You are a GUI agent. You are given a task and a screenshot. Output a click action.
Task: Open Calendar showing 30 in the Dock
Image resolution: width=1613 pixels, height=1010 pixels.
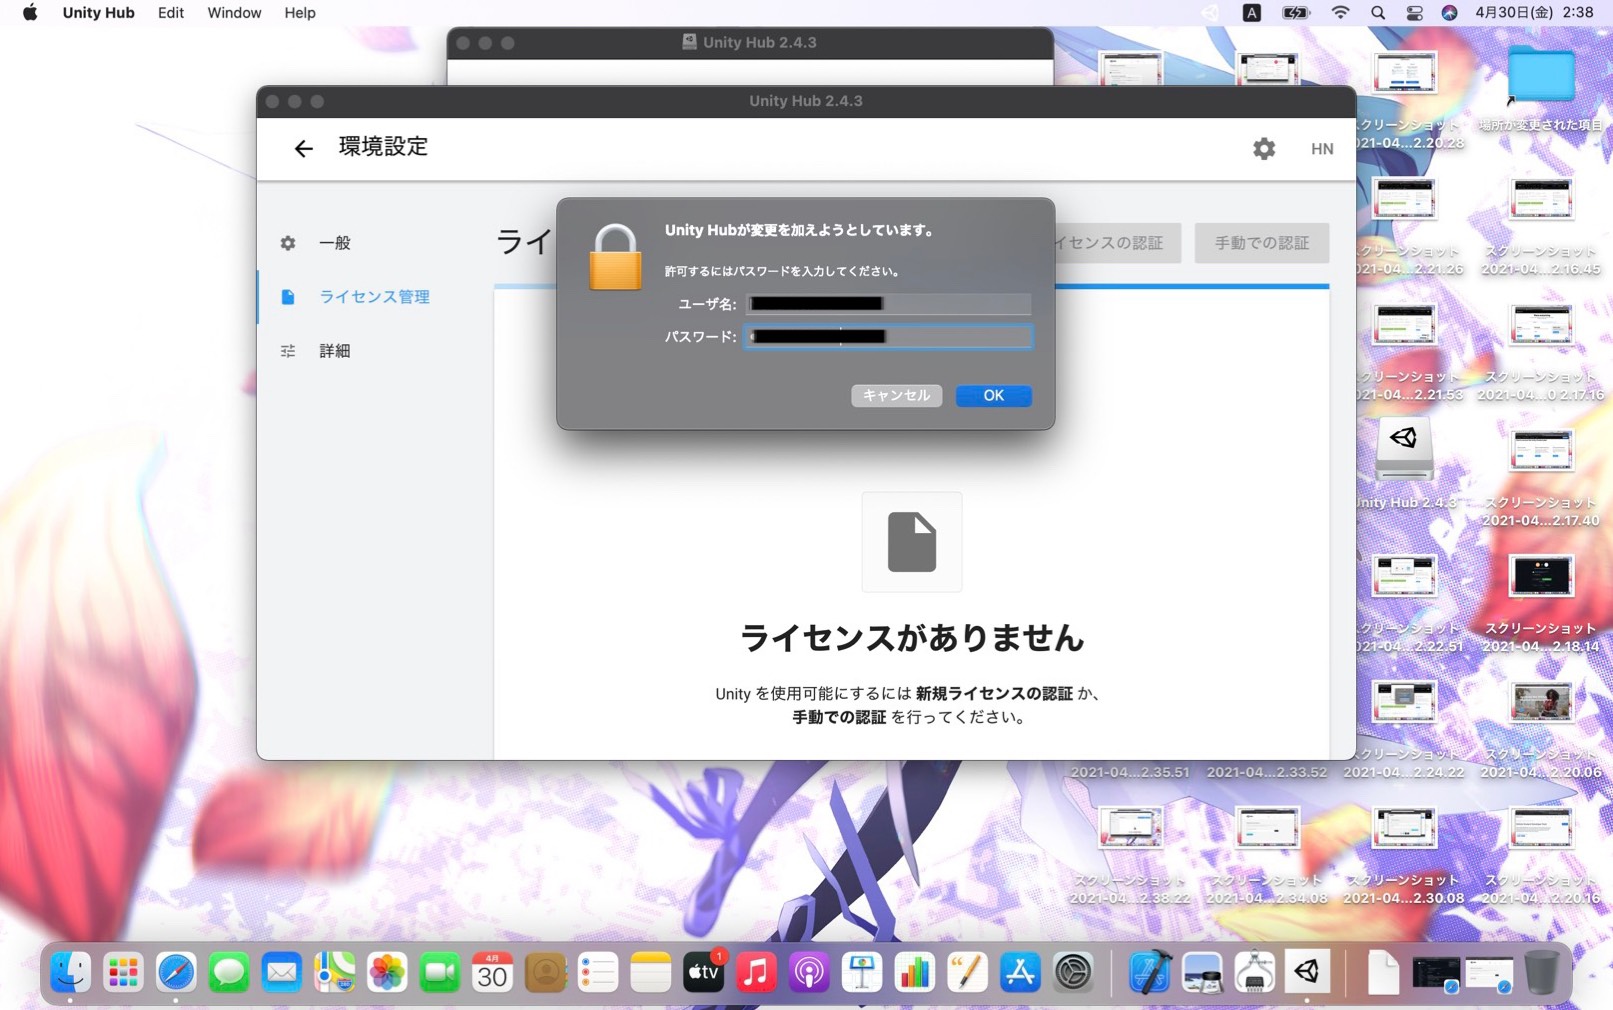pos(492,971)
